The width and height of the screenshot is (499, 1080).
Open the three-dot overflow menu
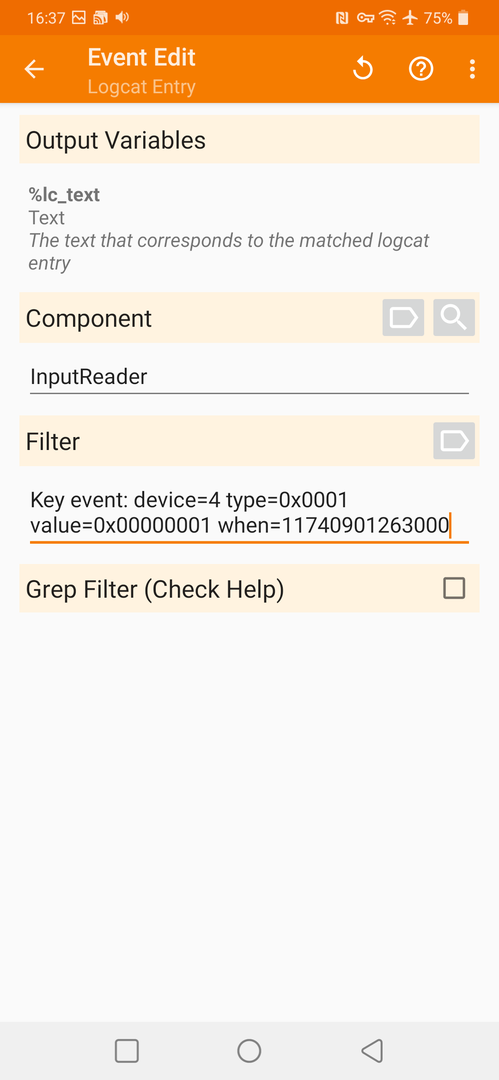coord(472,69)
